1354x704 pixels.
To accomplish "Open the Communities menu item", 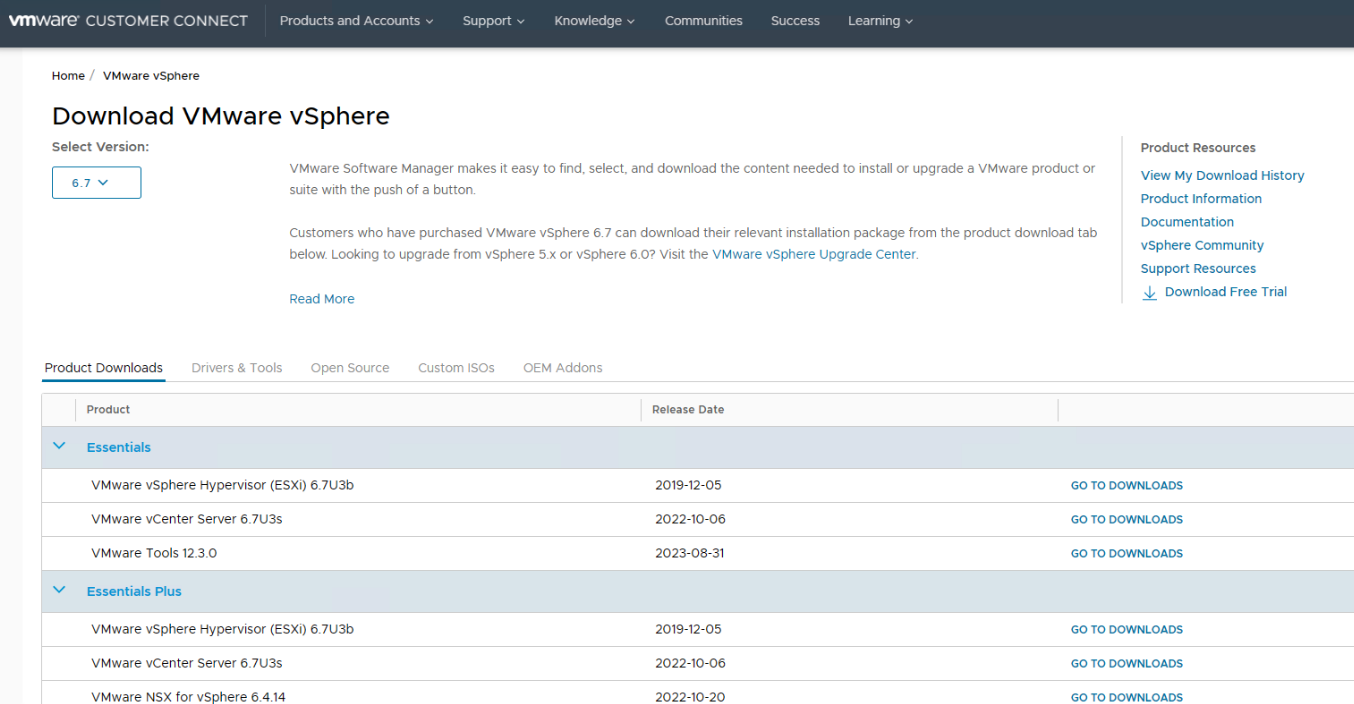I will (703, 21).
